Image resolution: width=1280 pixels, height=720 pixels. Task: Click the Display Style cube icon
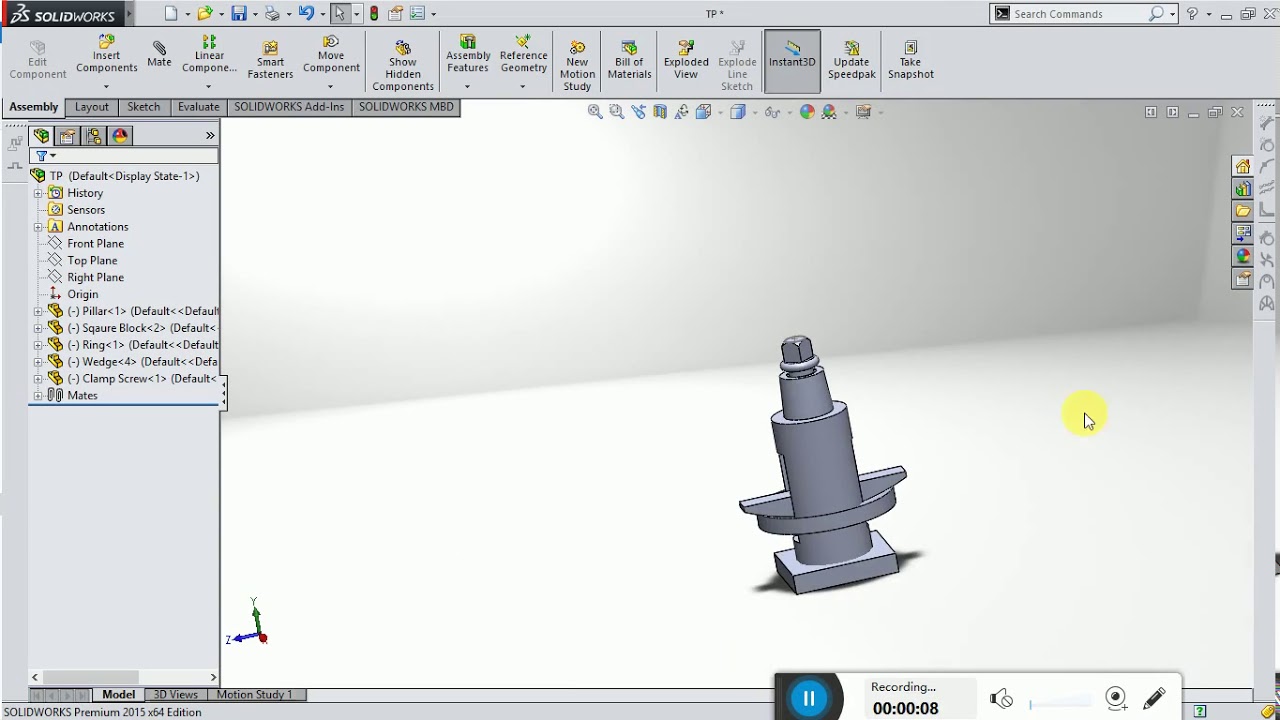(737, 112)
